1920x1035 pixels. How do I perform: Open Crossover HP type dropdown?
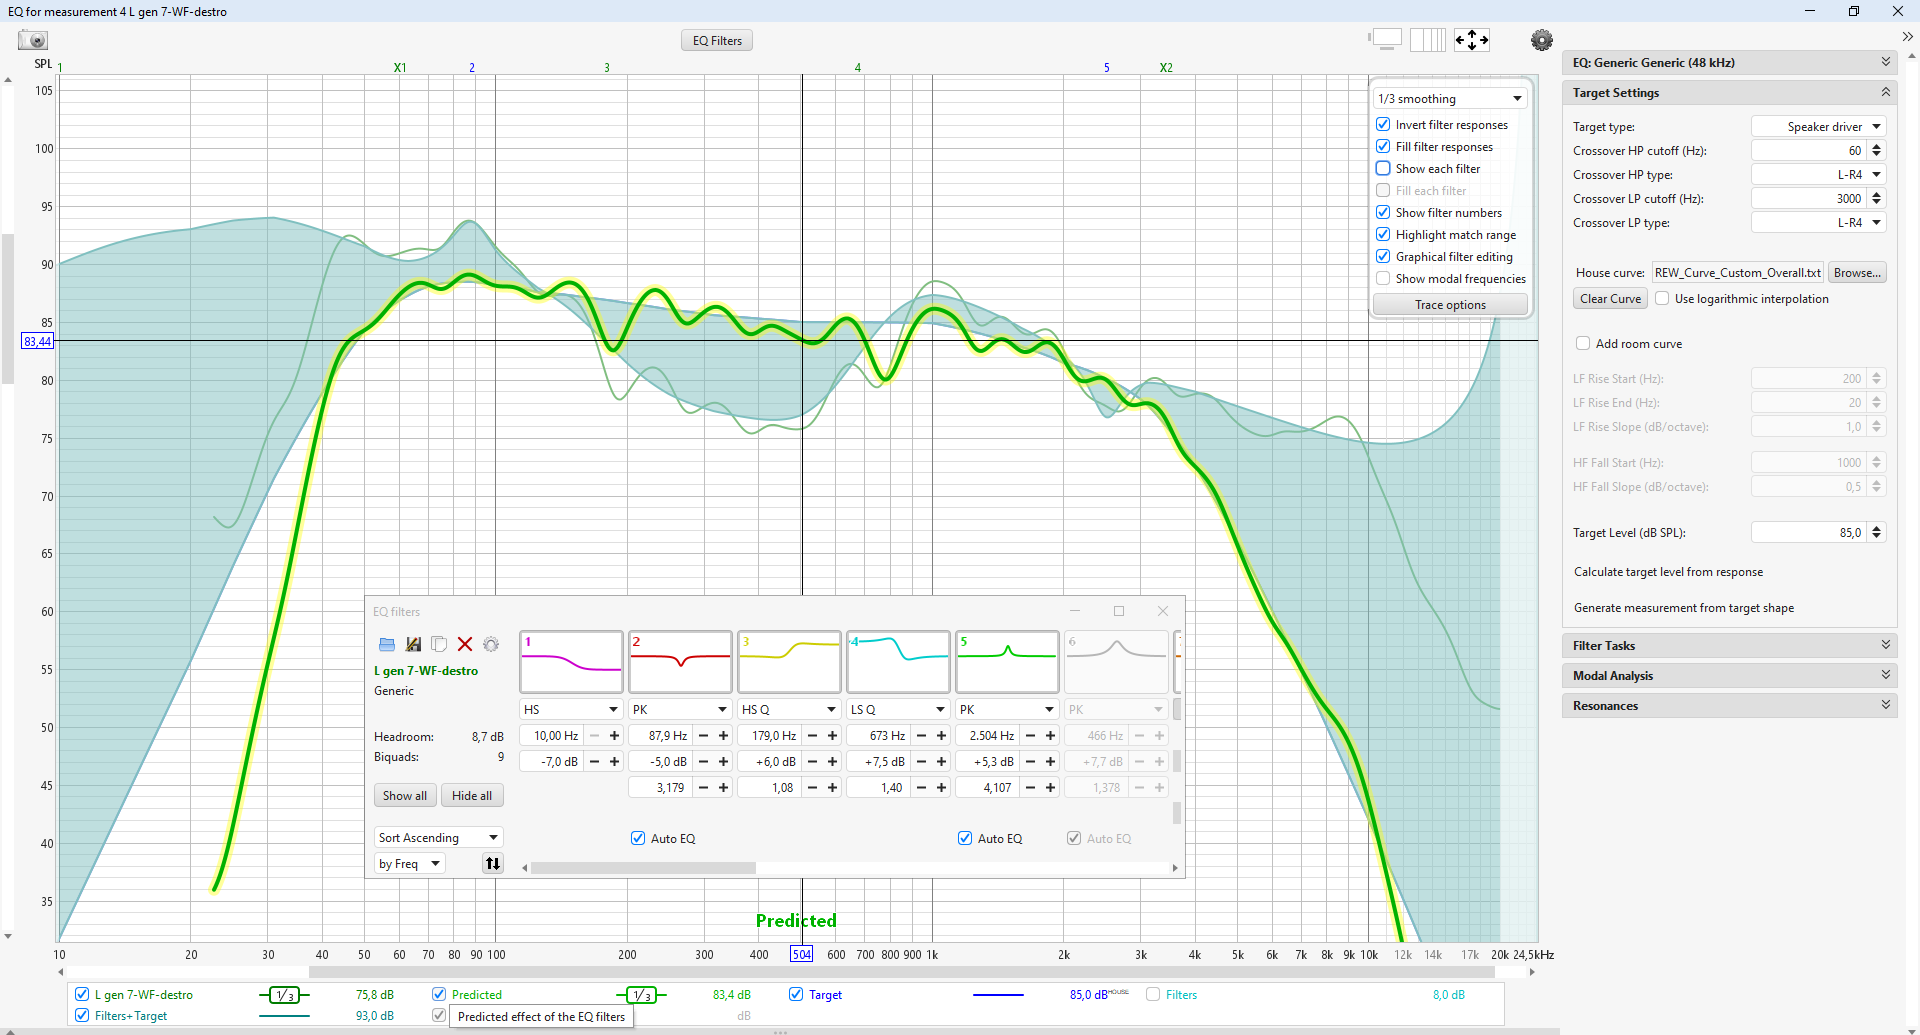coord(1818,174)
